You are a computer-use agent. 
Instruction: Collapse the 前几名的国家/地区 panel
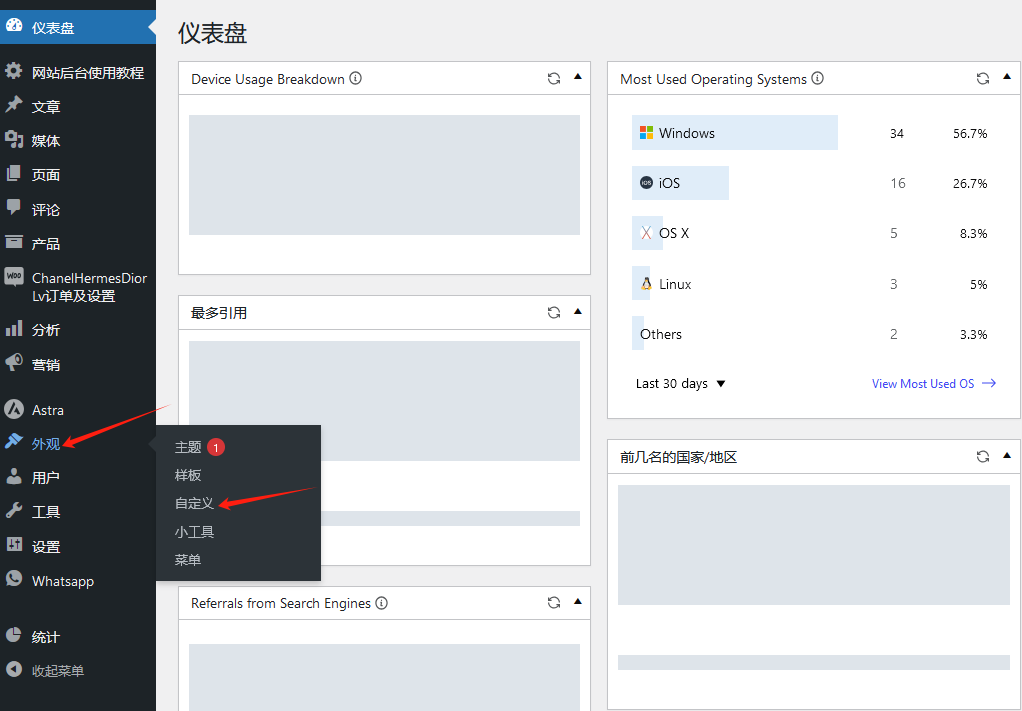click(x=1007, y=456)
